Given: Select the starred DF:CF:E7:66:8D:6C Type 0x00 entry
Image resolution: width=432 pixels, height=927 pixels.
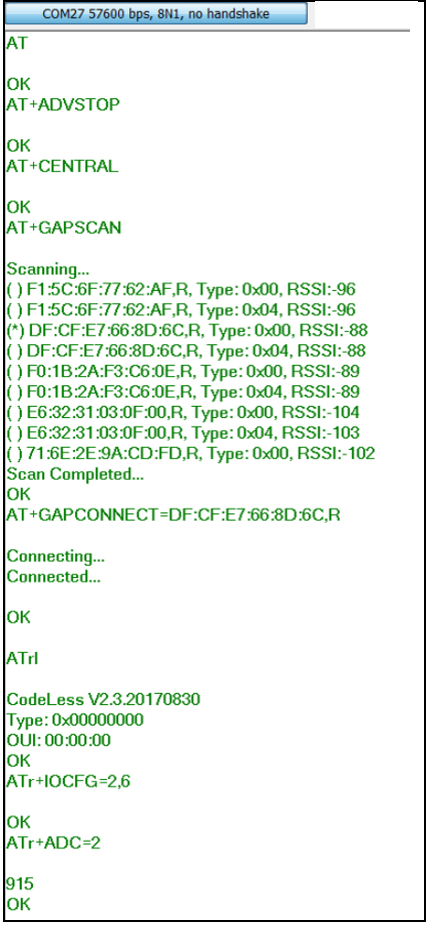Looking at the screenshot, I should (x=187, y=330).
